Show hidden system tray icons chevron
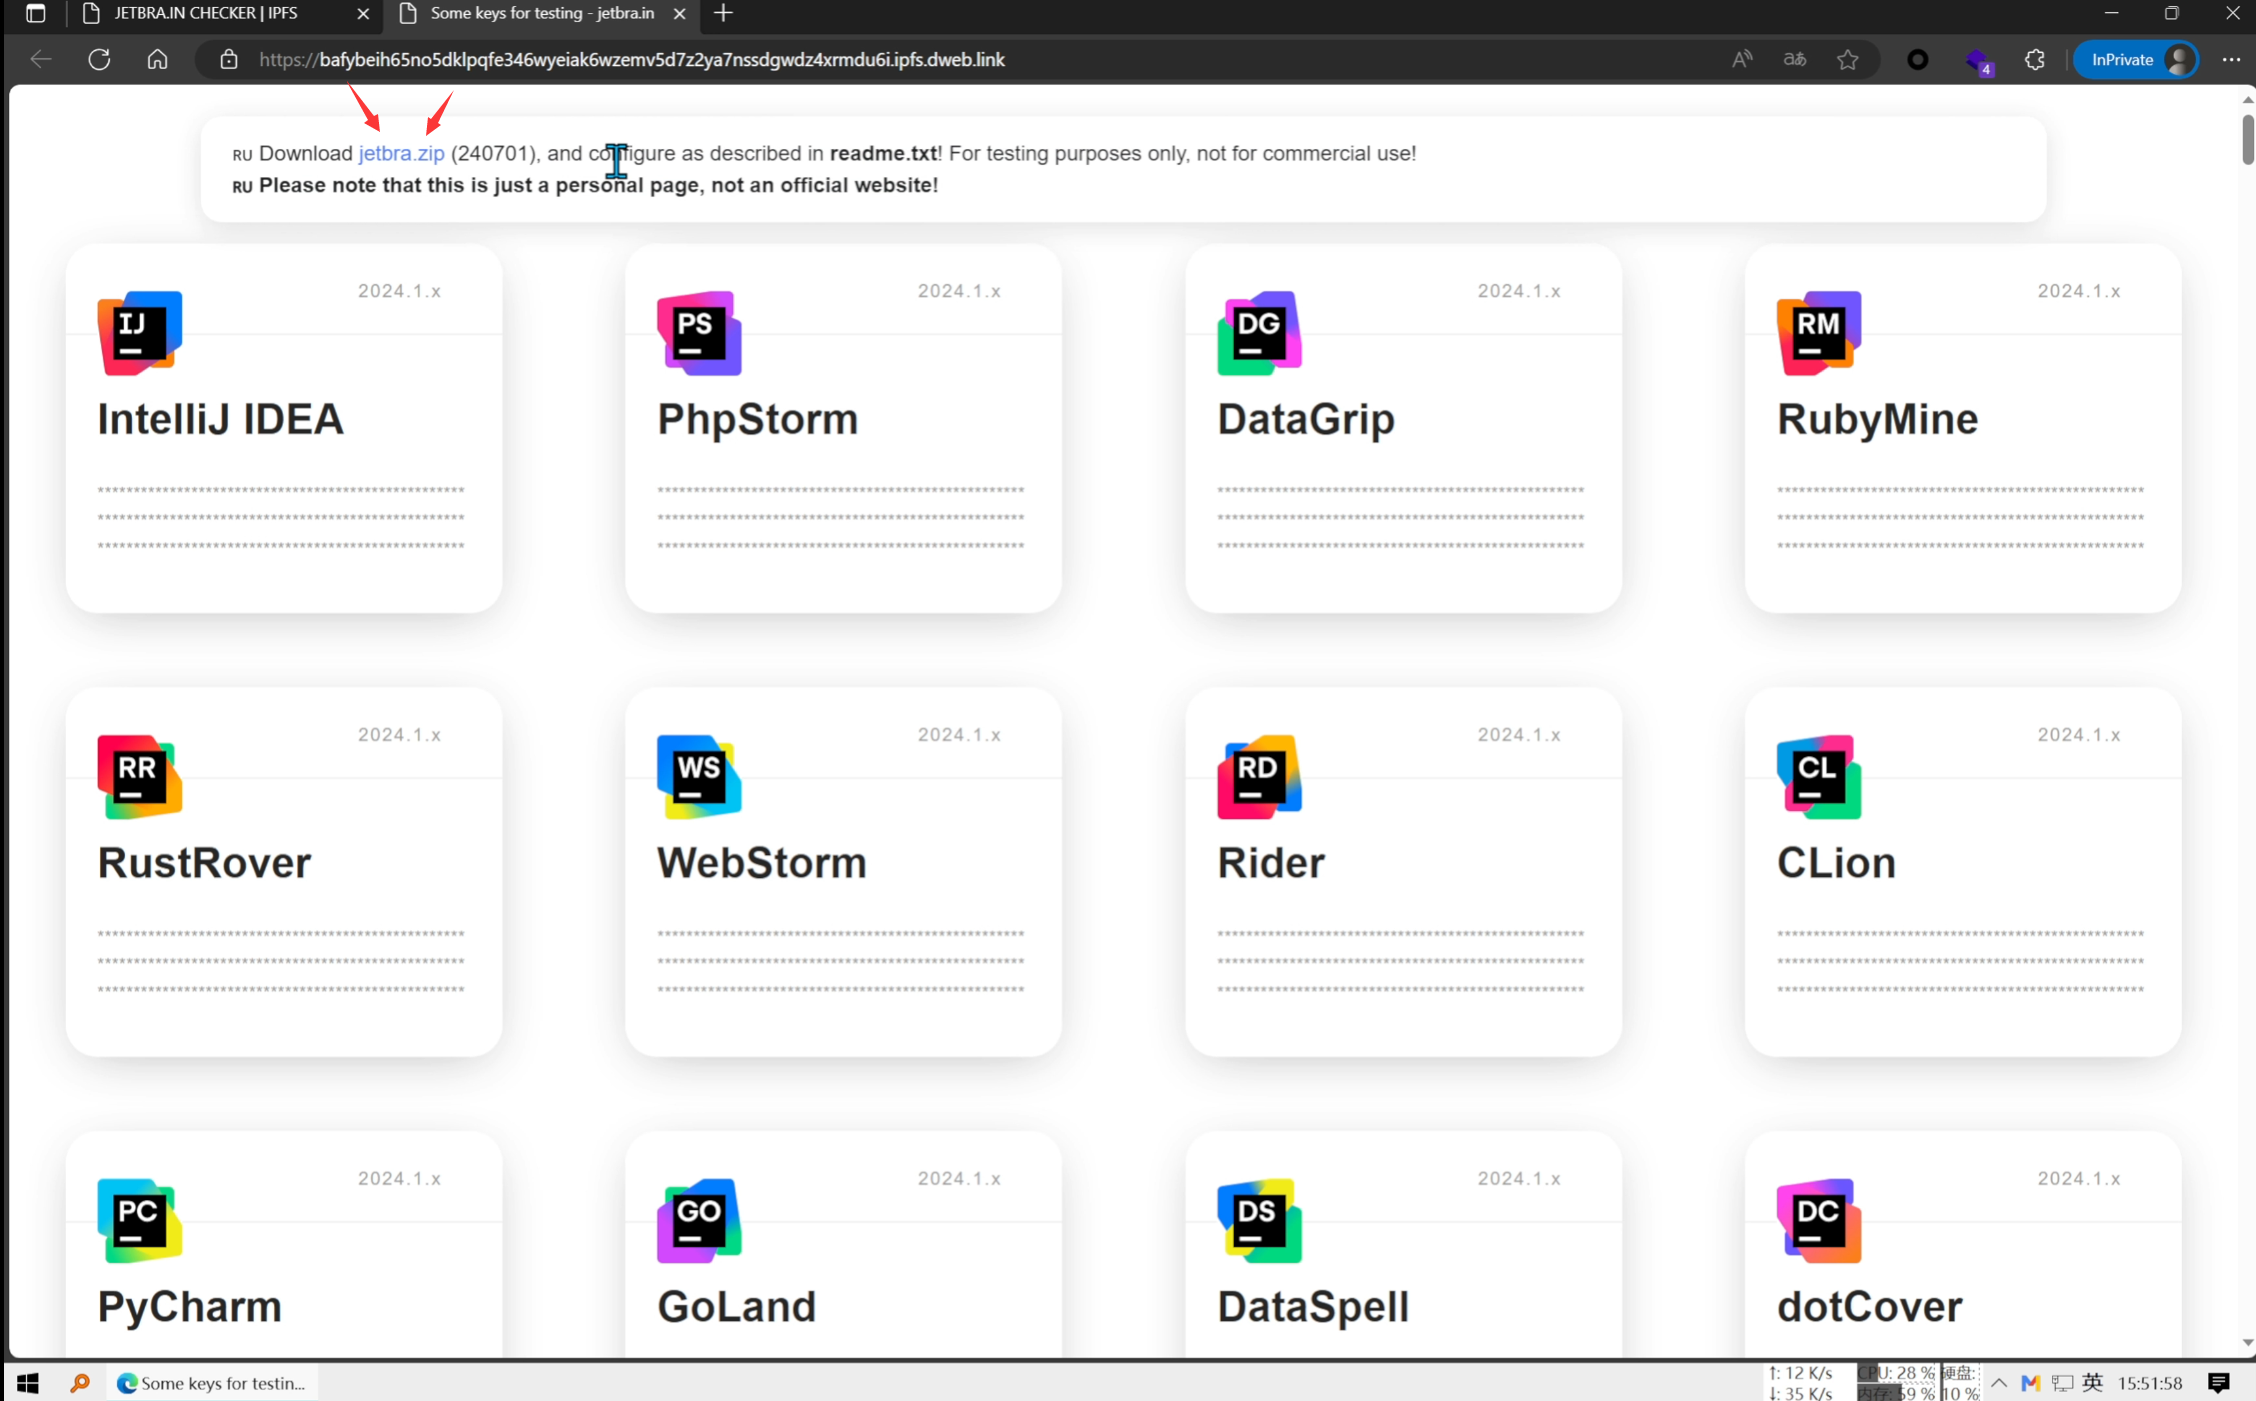Image resolution: width=2256 pixels, height=1401 pixels. click(x=1999, y=1383)
